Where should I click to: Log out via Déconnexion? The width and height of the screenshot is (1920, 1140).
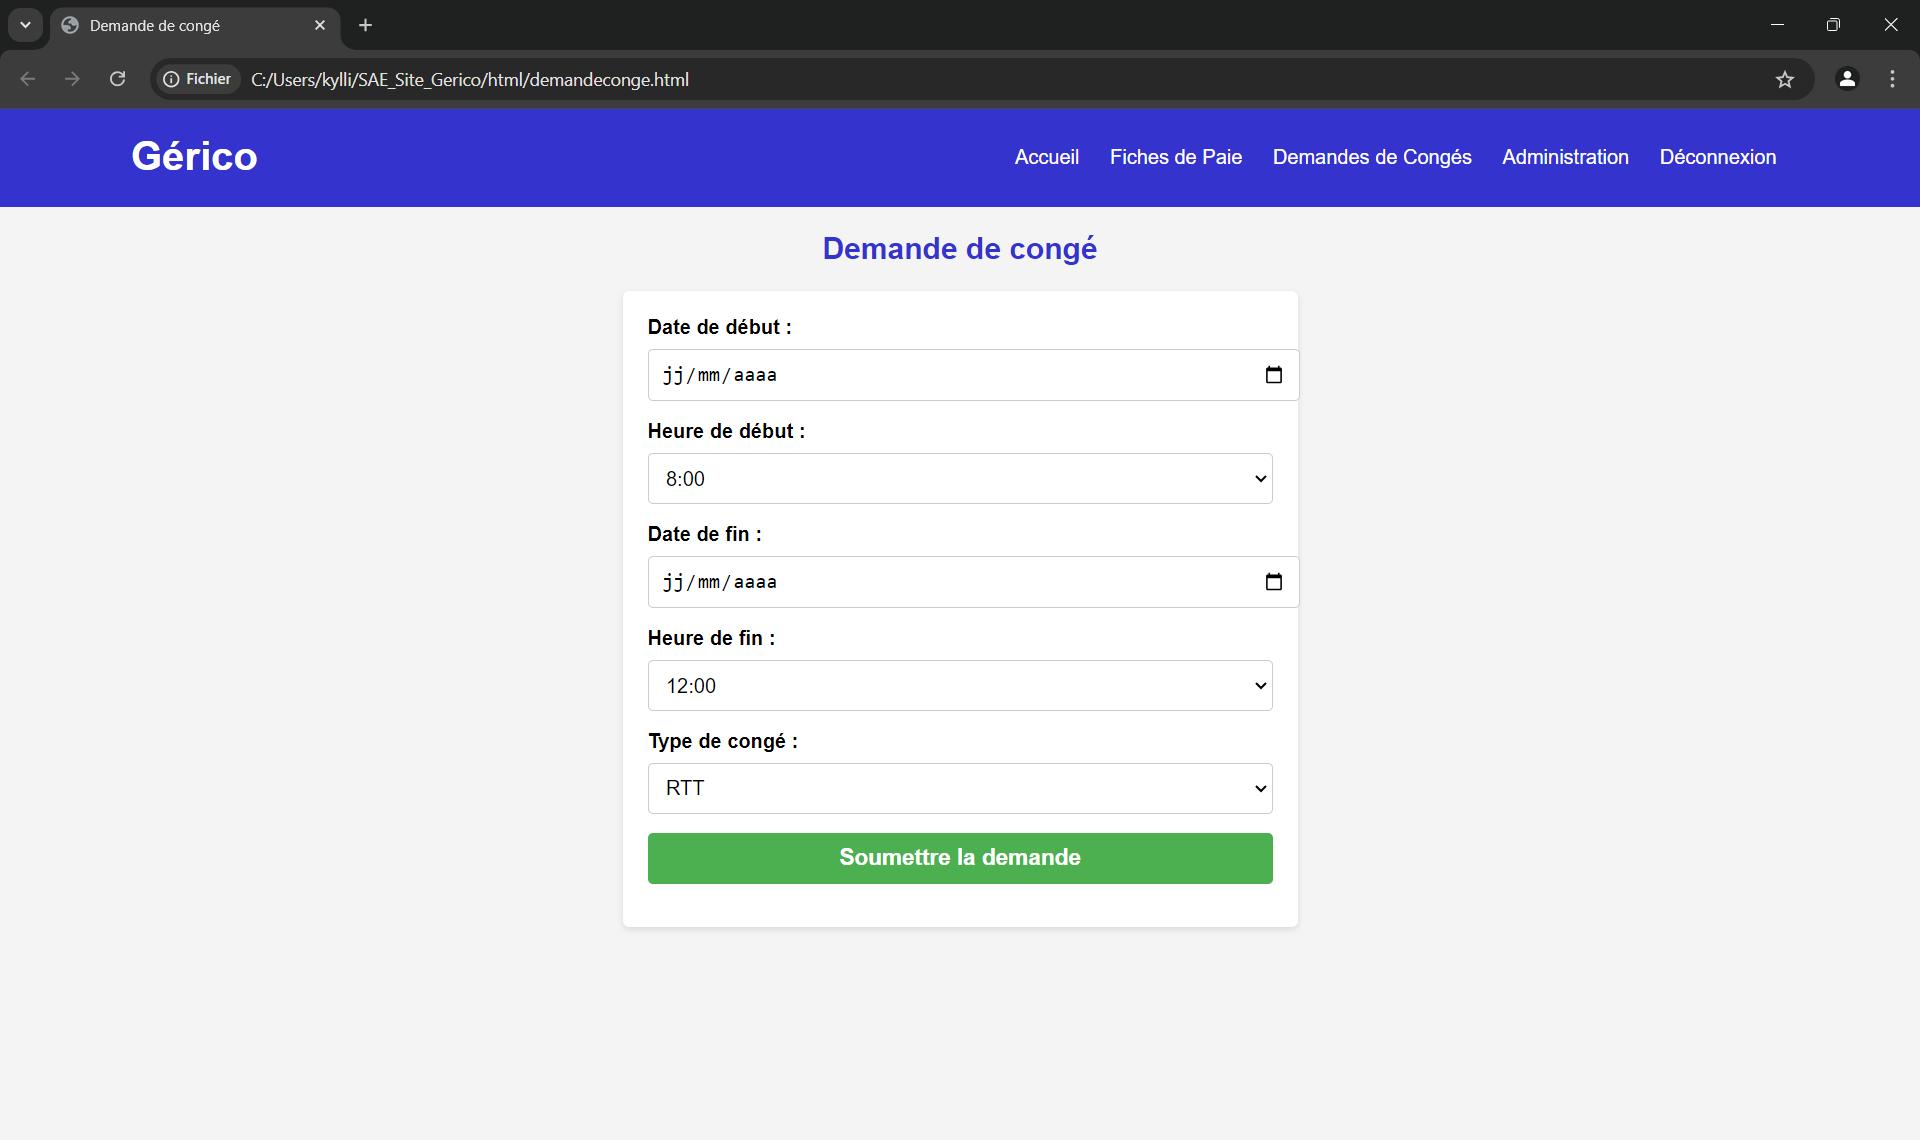pos(1717,157)
